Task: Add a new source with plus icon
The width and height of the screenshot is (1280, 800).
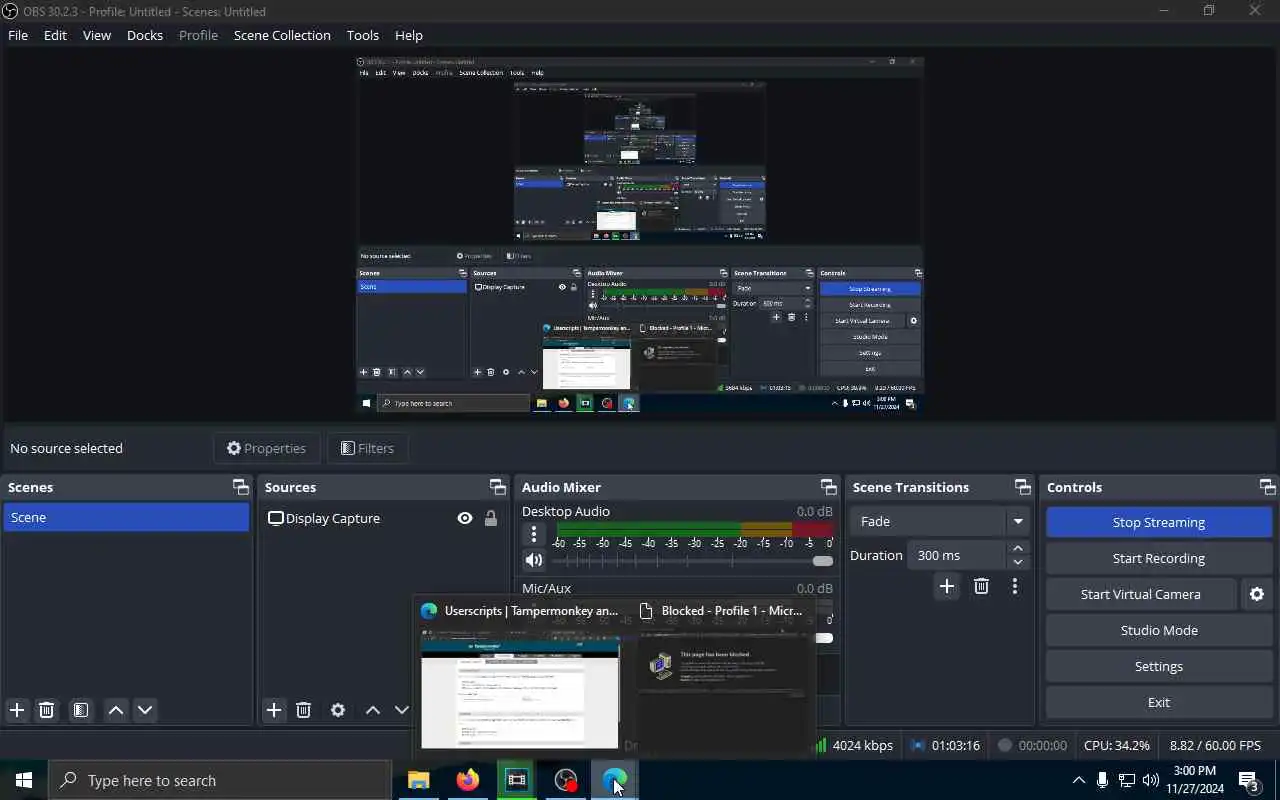Action: (274, 710)
